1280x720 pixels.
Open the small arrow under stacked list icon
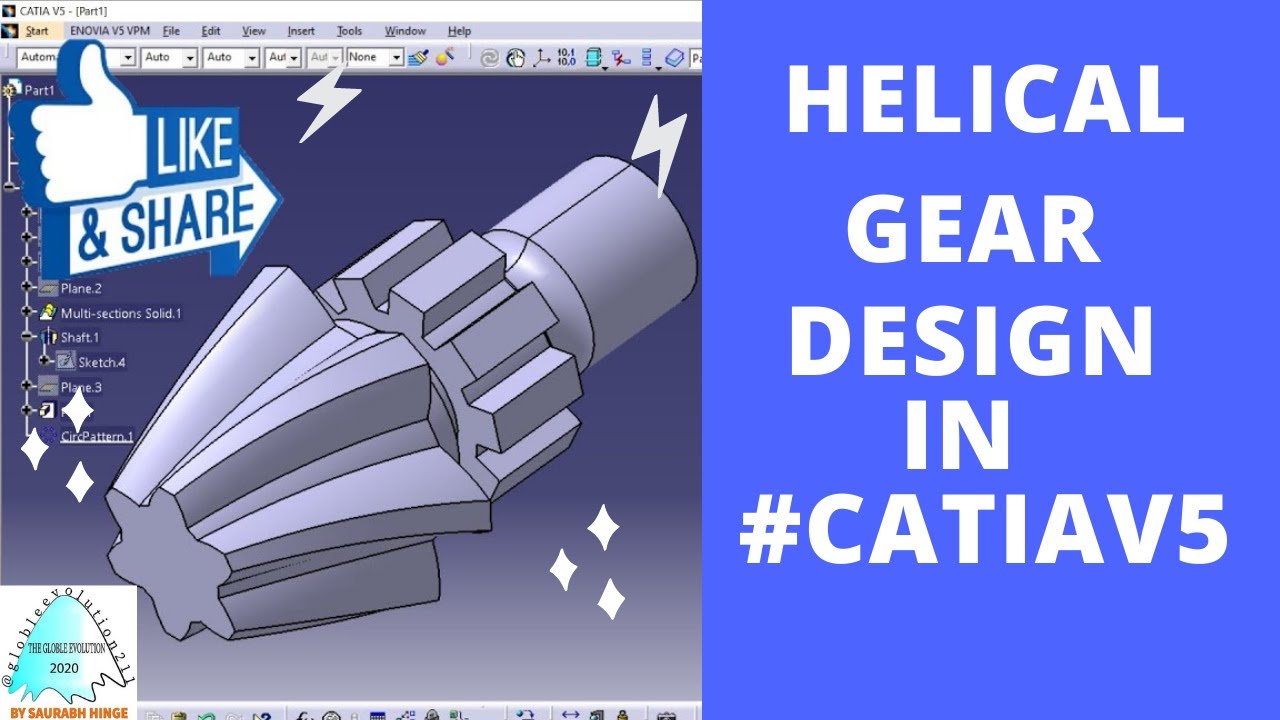[659, 68]
